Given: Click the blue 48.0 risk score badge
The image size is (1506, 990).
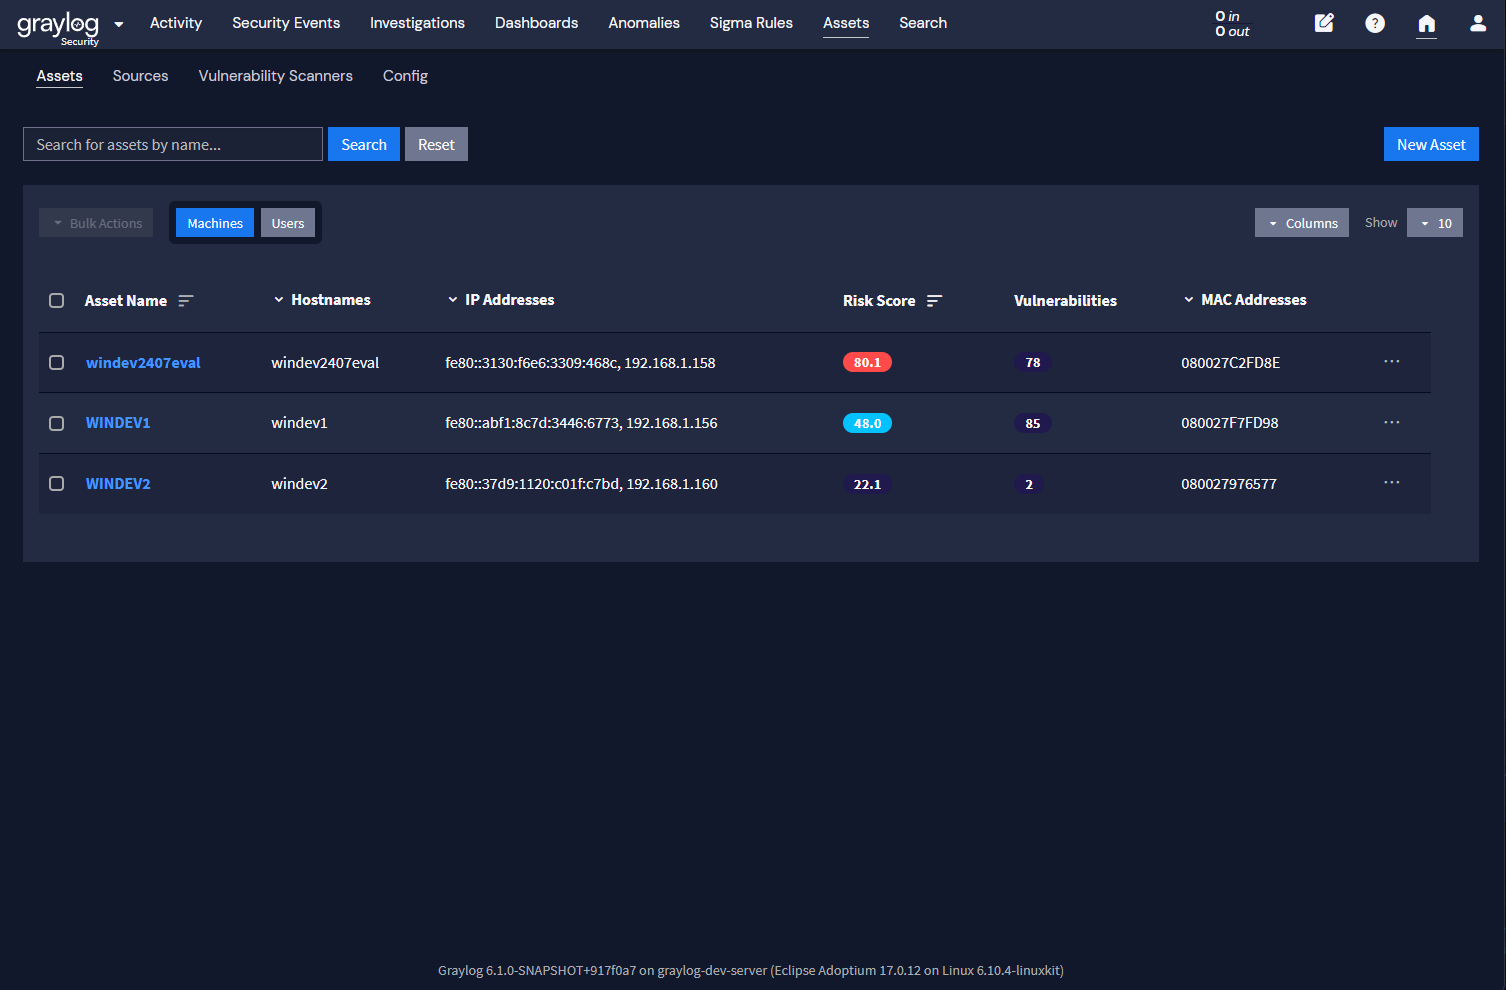Looking at the screenshot, I should pos(867,423).
